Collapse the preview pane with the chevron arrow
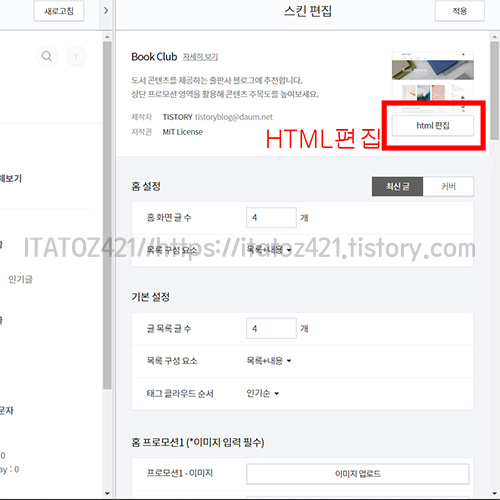 (x=106, y=11)
